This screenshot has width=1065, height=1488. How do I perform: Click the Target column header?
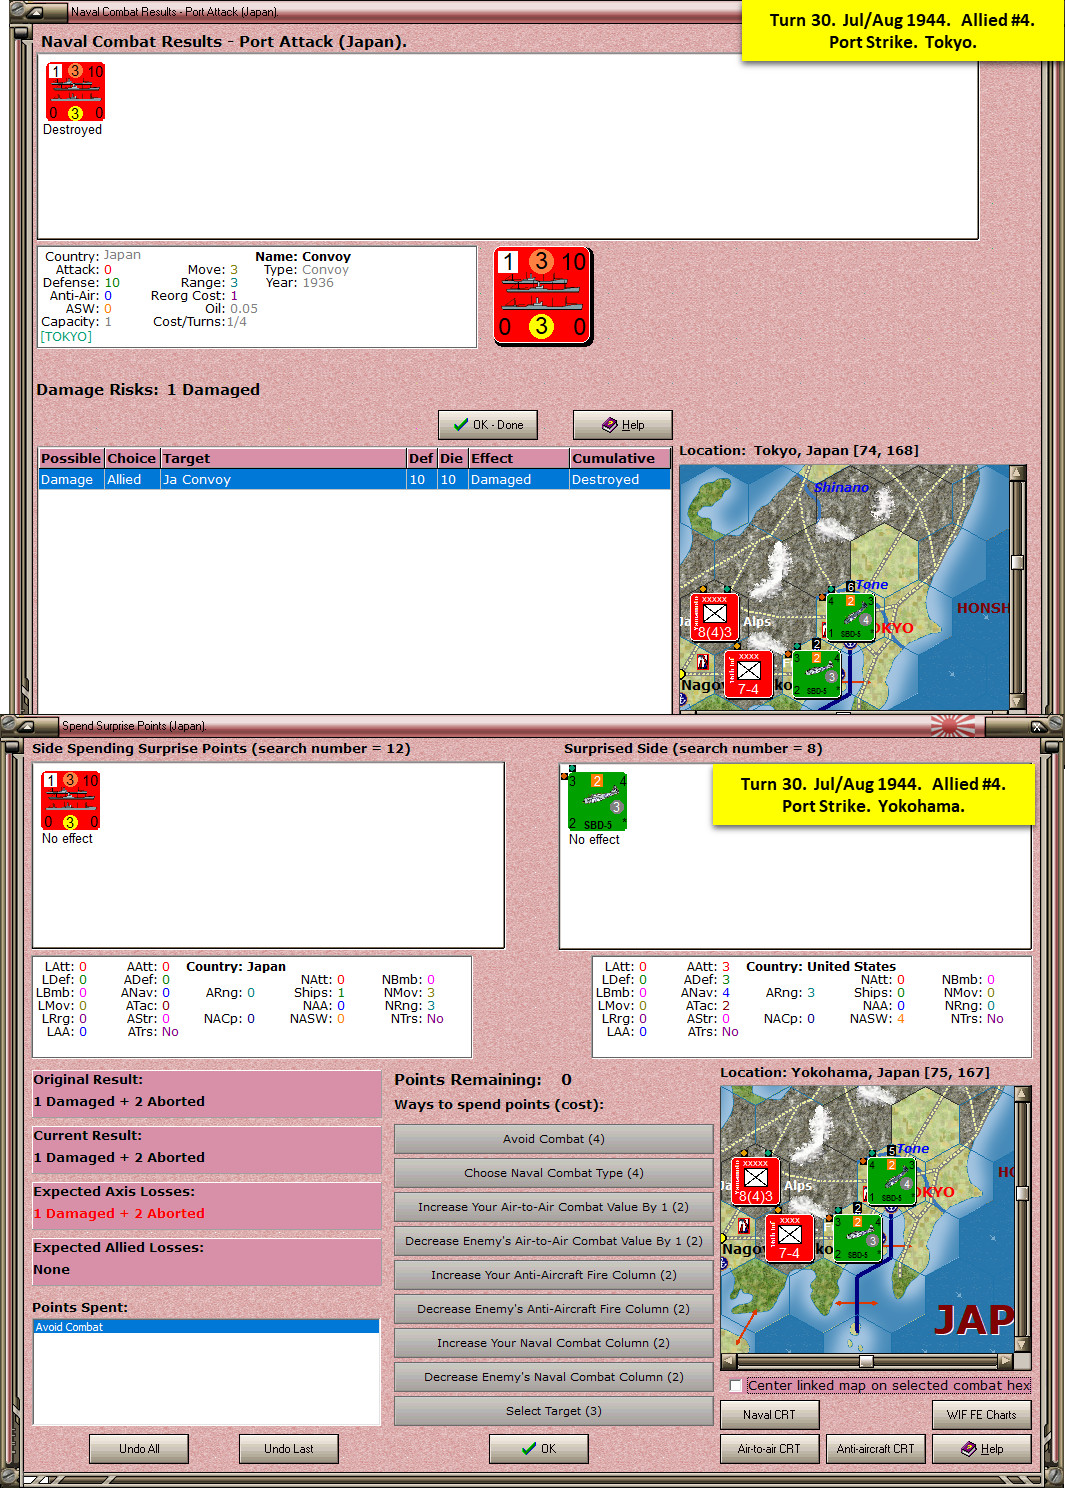coord(283,458)
